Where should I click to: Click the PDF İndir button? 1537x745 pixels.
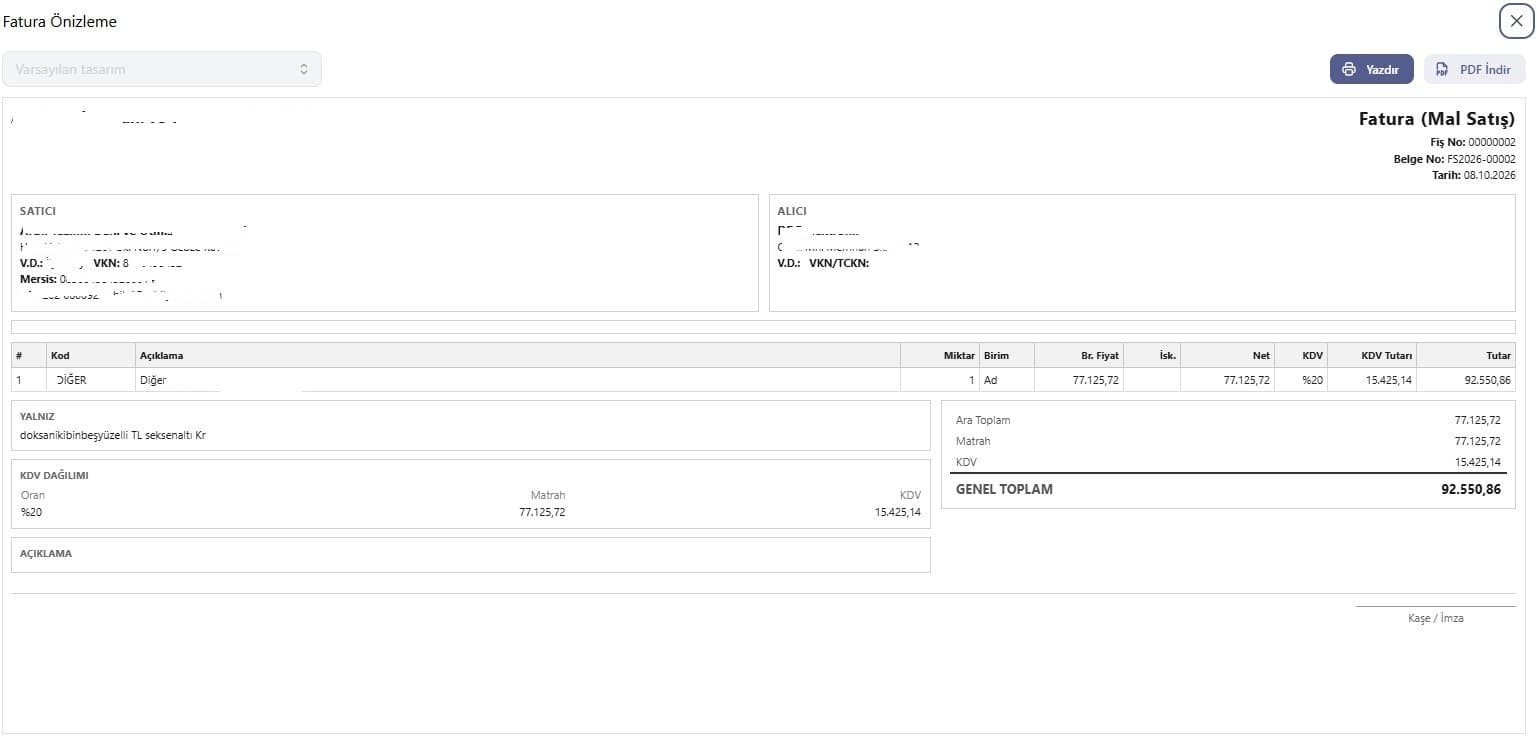1474,69
